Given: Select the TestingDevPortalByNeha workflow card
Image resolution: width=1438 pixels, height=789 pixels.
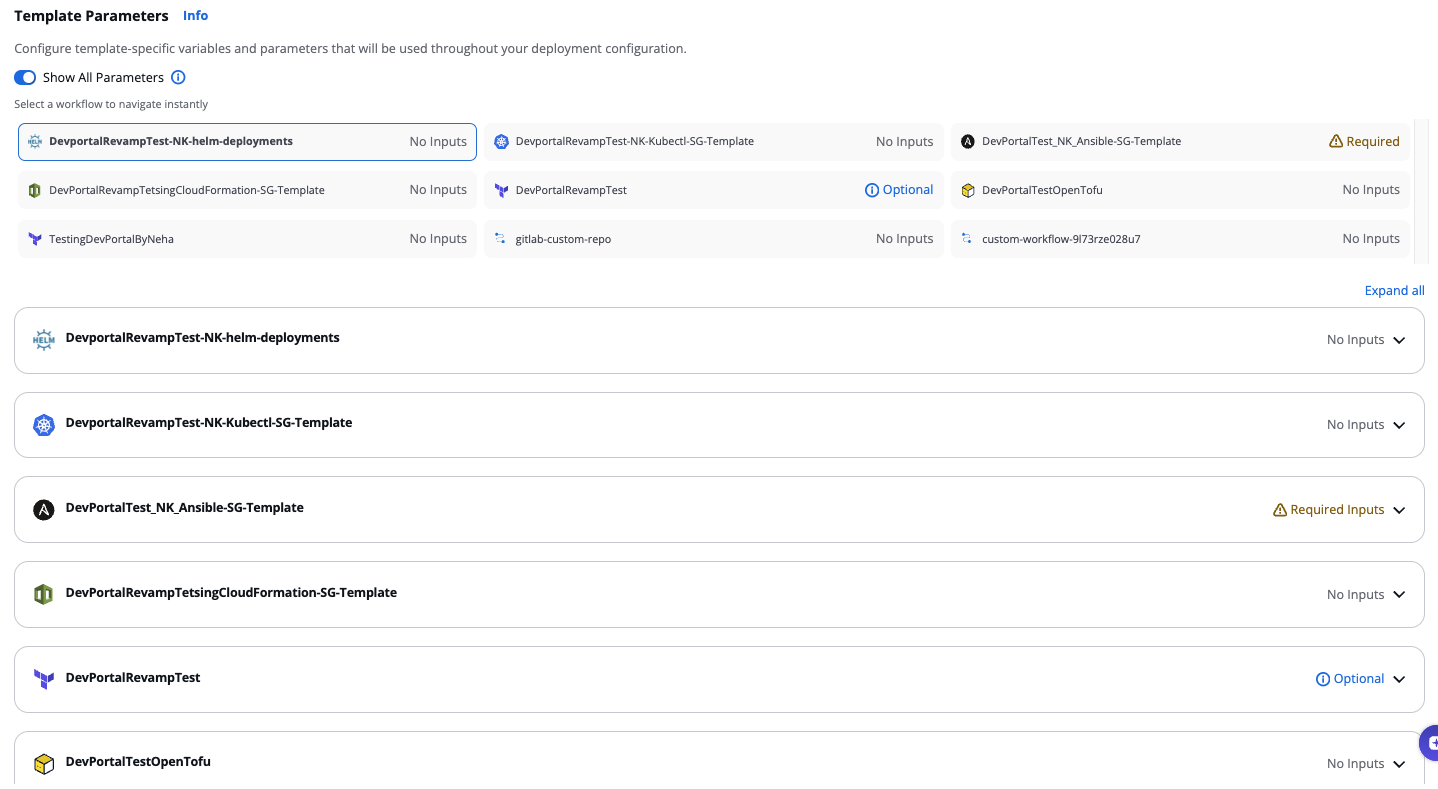Looking at the screenshot, I should click(247, 239).
